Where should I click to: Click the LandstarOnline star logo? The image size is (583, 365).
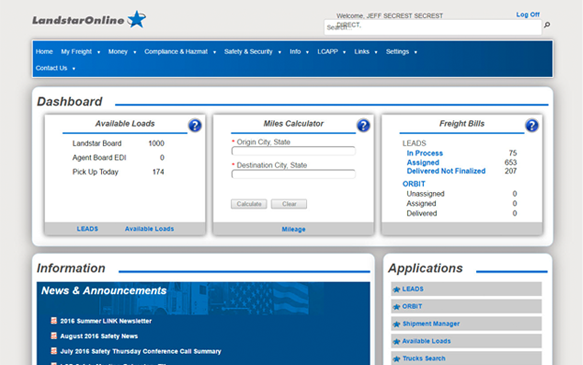136,19
